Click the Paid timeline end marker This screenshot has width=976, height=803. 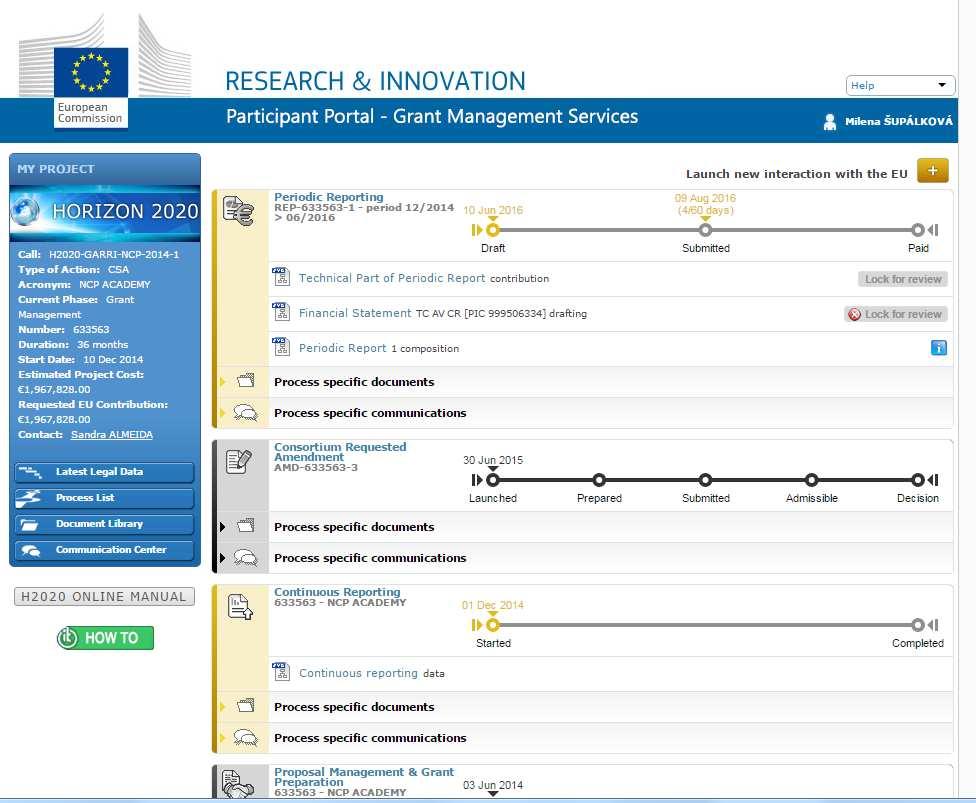(x=917, y=230)
